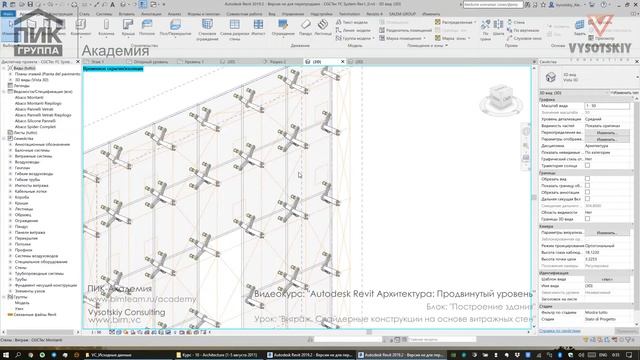The image size is (640, 360).
Task: Open the Системы (Systems) ribbon tab
Action: tap(104, 14)
